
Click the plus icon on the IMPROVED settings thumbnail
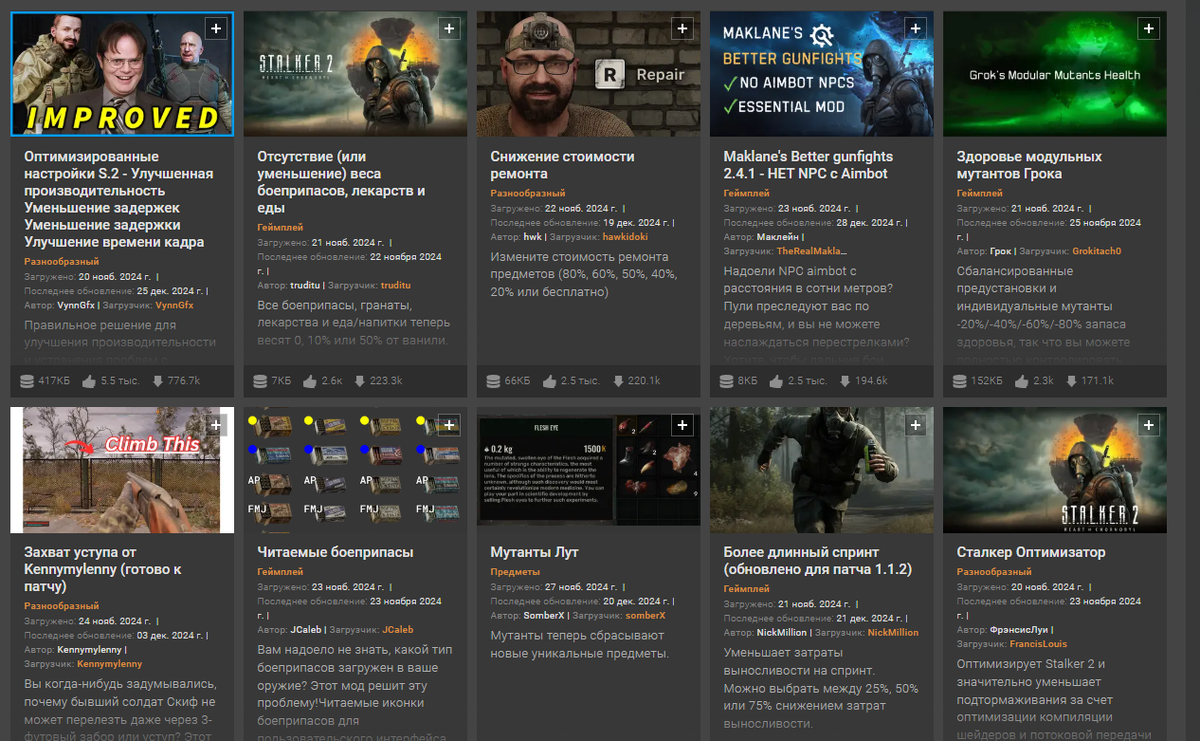coord(216,29)
